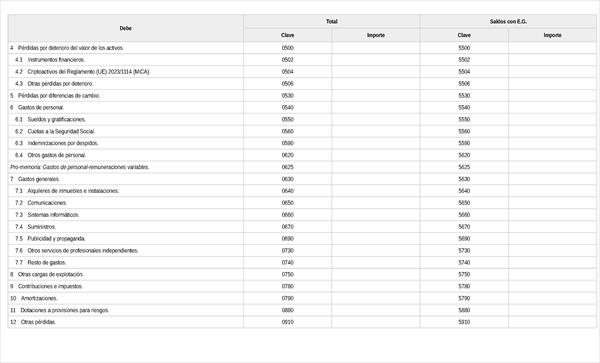
Task: Select the Importe field beside clave 5910
Action: coord(552,322)
